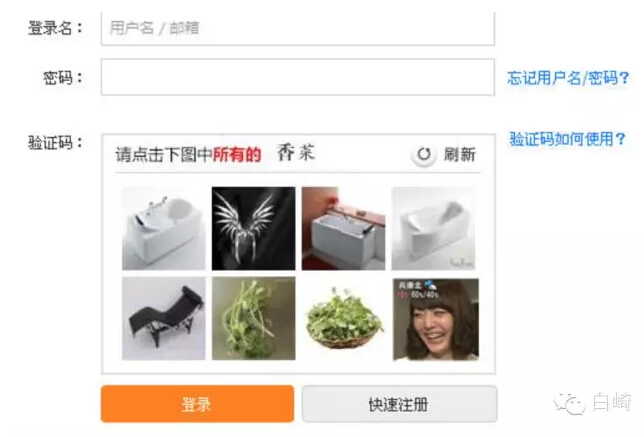Open the 忘记用户名/密码? link

pyautogui.click(x=568, y=78)
